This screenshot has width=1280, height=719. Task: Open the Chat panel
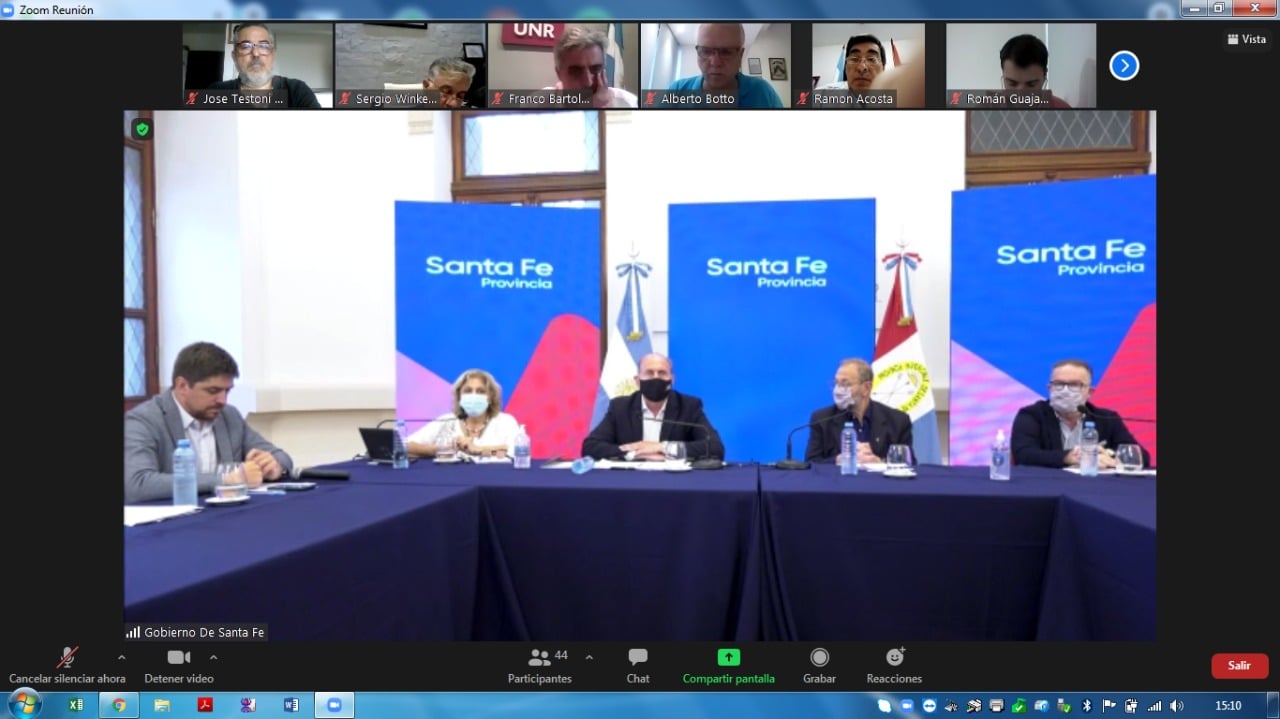pyautogui.click(x=638, y=666)
